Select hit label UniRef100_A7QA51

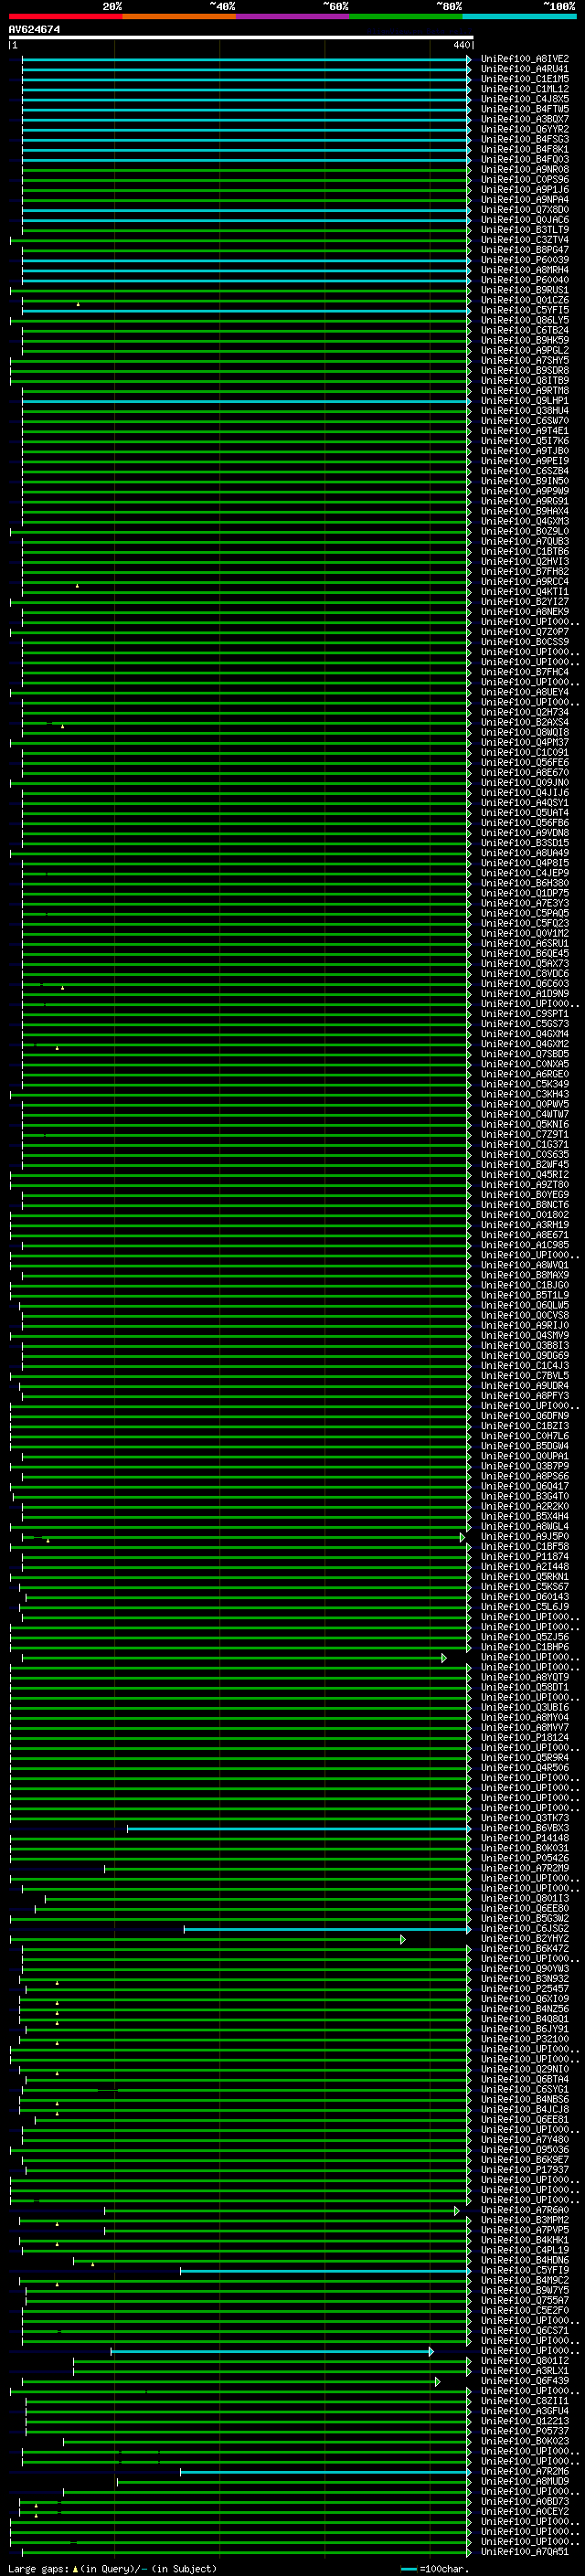click(525, 2551)
